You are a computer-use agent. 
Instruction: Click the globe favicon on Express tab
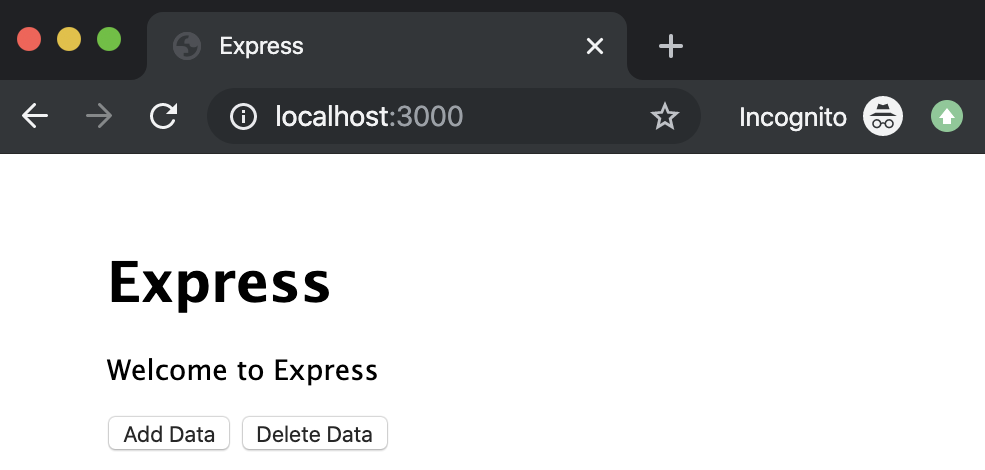(187, 46)
